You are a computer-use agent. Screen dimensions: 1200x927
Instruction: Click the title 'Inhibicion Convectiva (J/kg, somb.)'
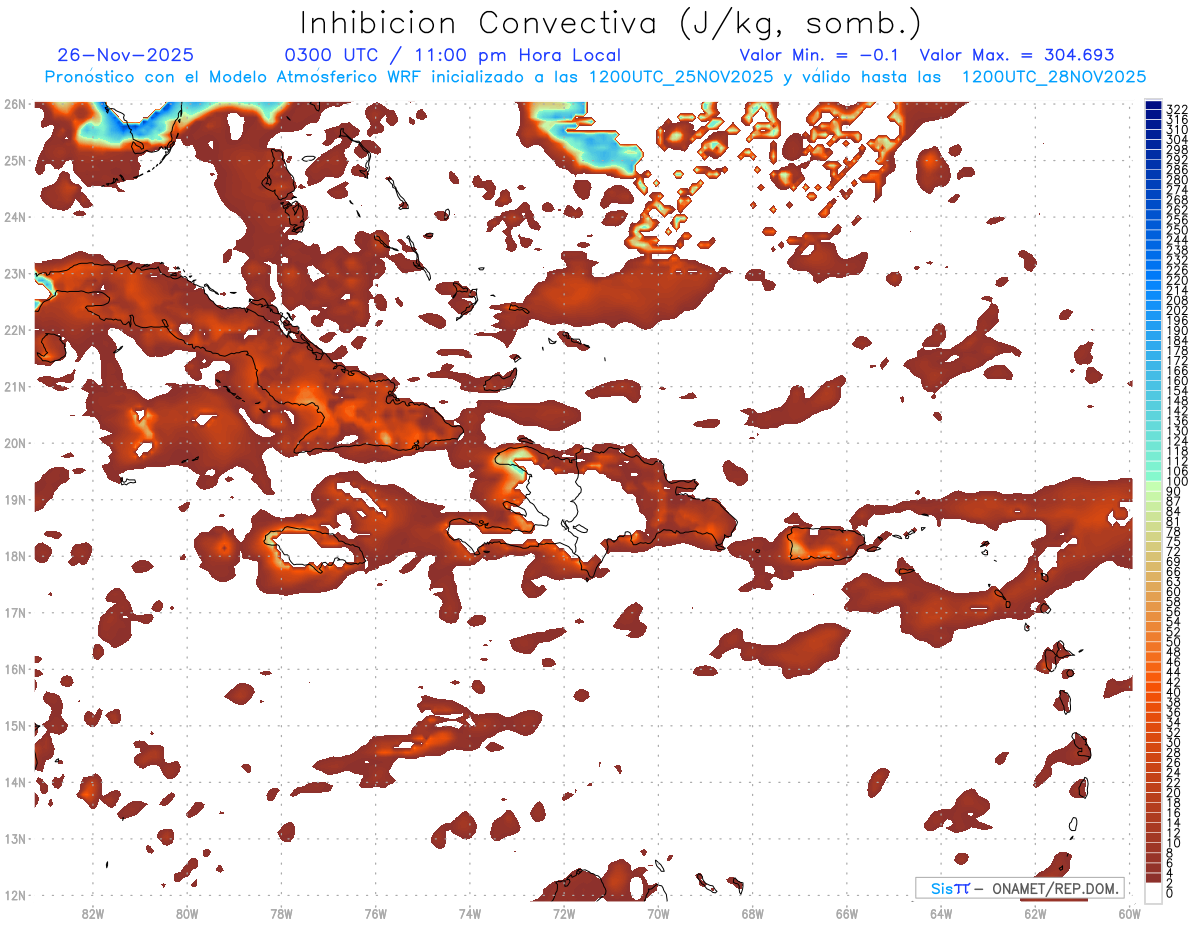click(611, 23)
